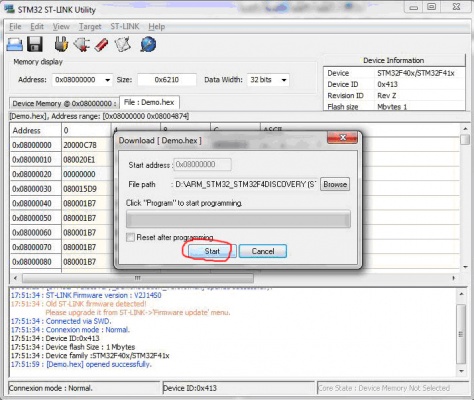
Task: Click data value 00000000
Action: (79, 174)
